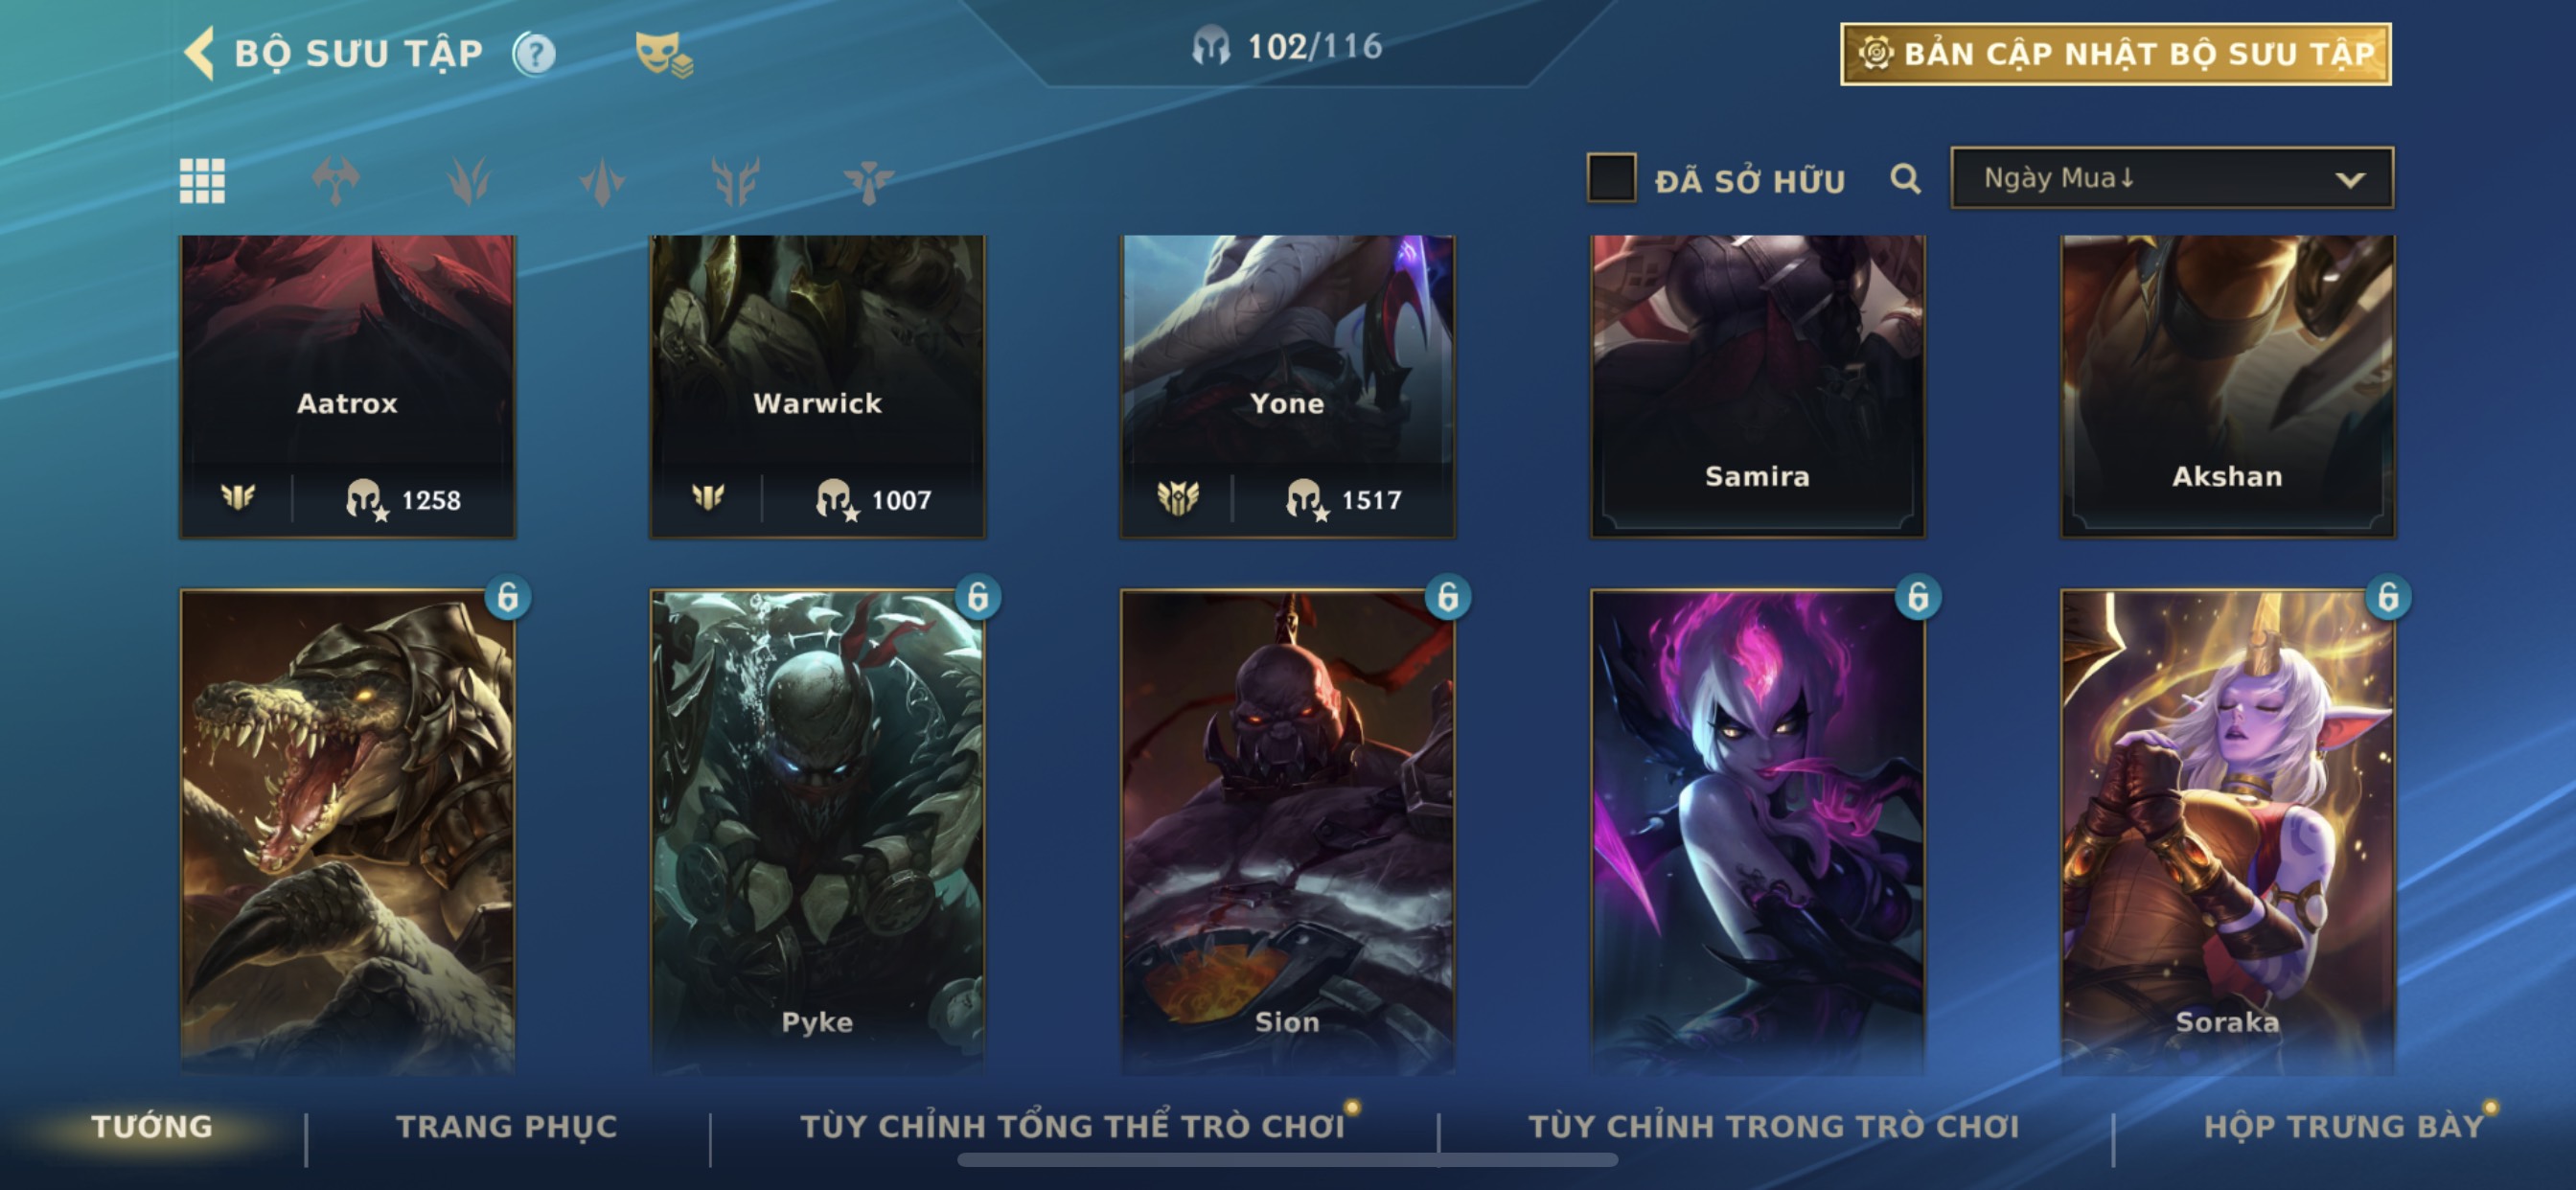Filter champions by the fourth role icon
2576x1190 pixels.
[735, 181]
